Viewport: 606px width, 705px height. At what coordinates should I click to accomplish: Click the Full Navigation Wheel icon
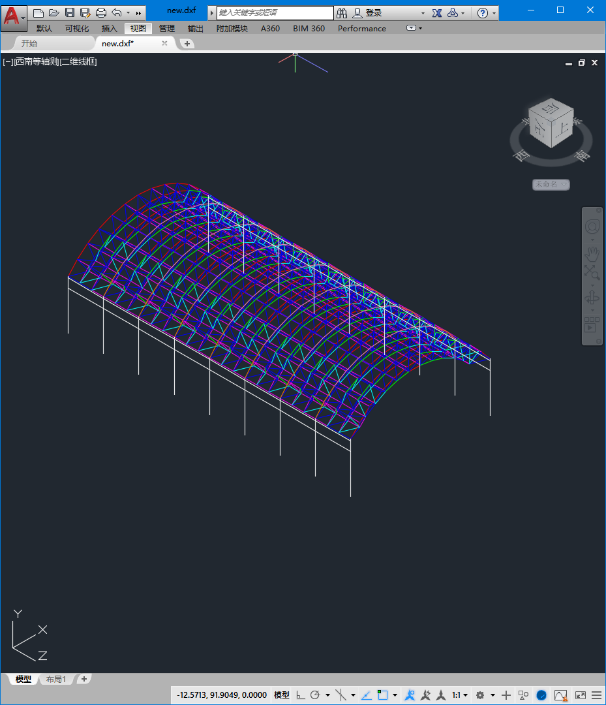point(592,228)
